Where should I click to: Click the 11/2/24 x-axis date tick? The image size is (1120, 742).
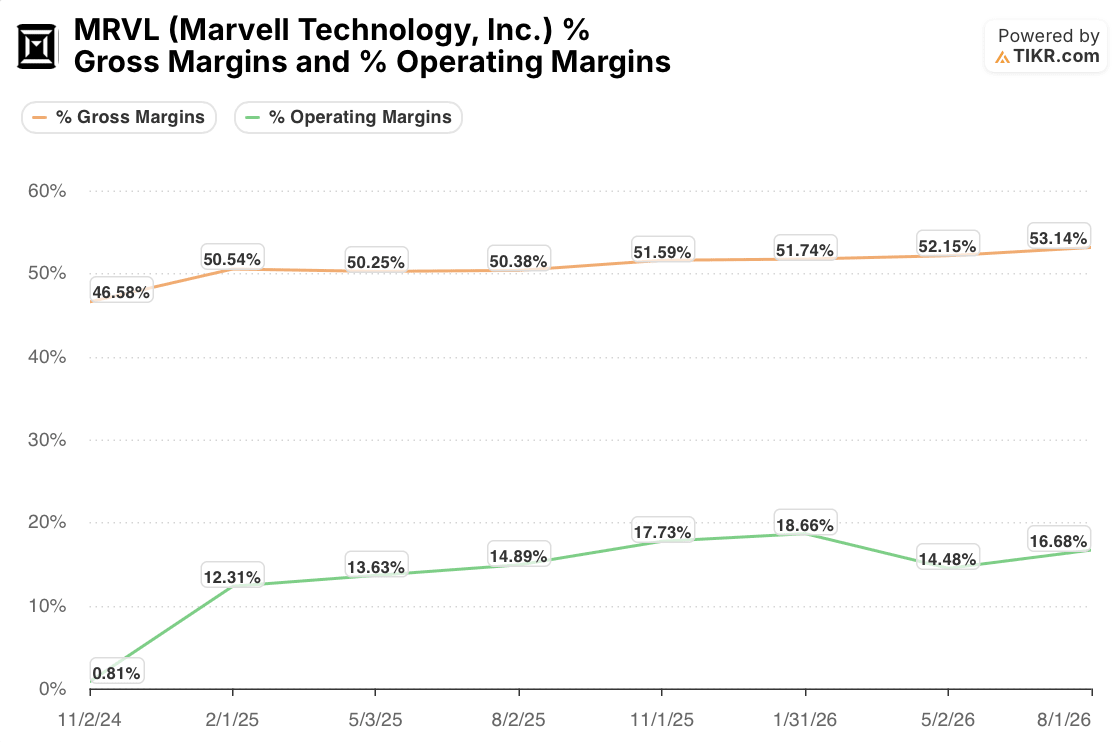(x=89, y=719)
